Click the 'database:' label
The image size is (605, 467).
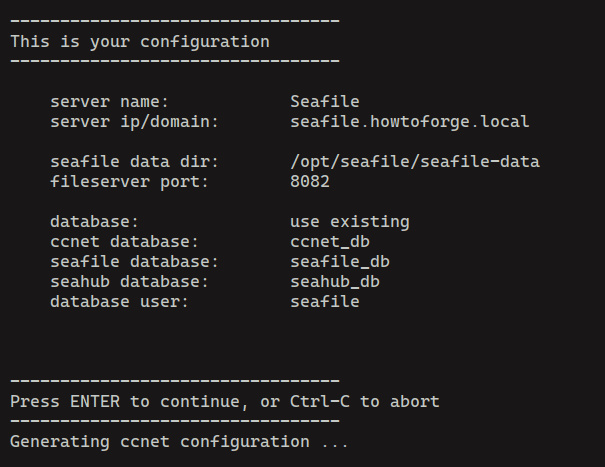94,222
